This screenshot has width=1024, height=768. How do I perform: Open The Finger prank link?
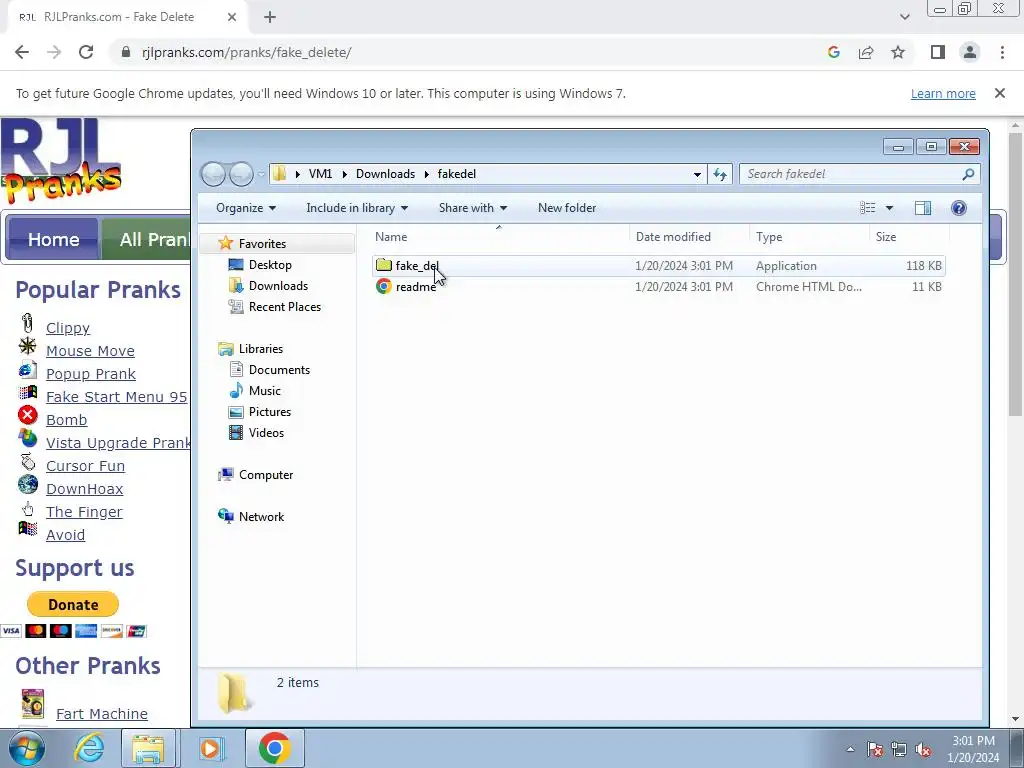pos(84,512)
